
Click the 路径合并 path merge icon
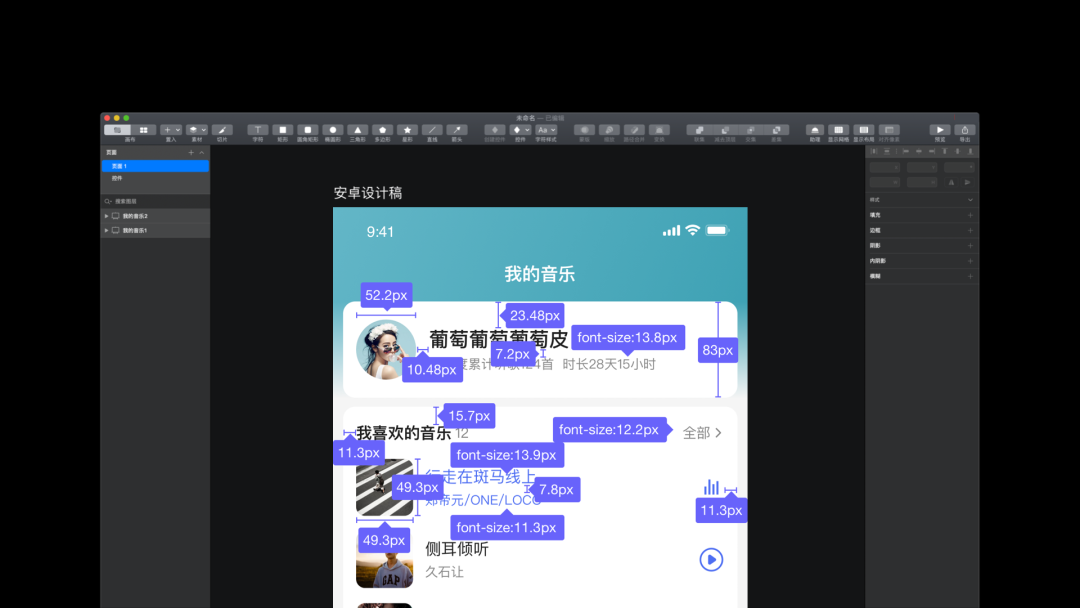tap(634, 129)
